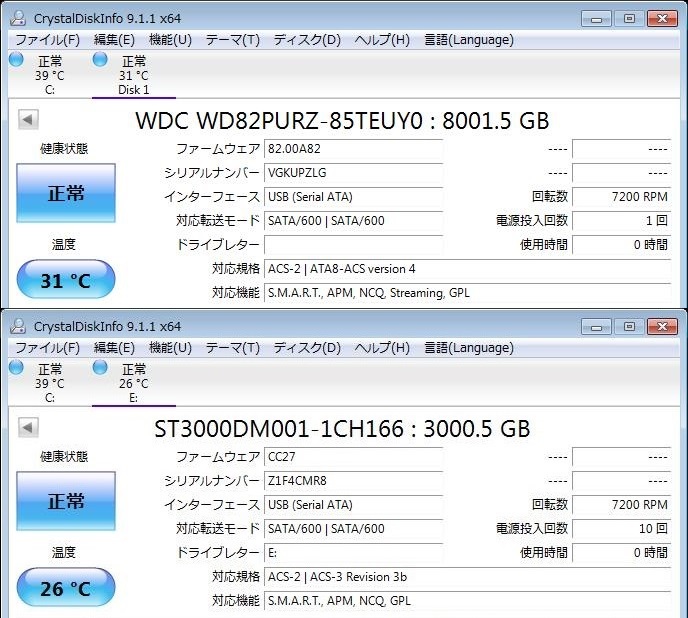Click the firmware field showing 82.00A82
This screenshot has height=618, width=688.
tap(353, 149)
